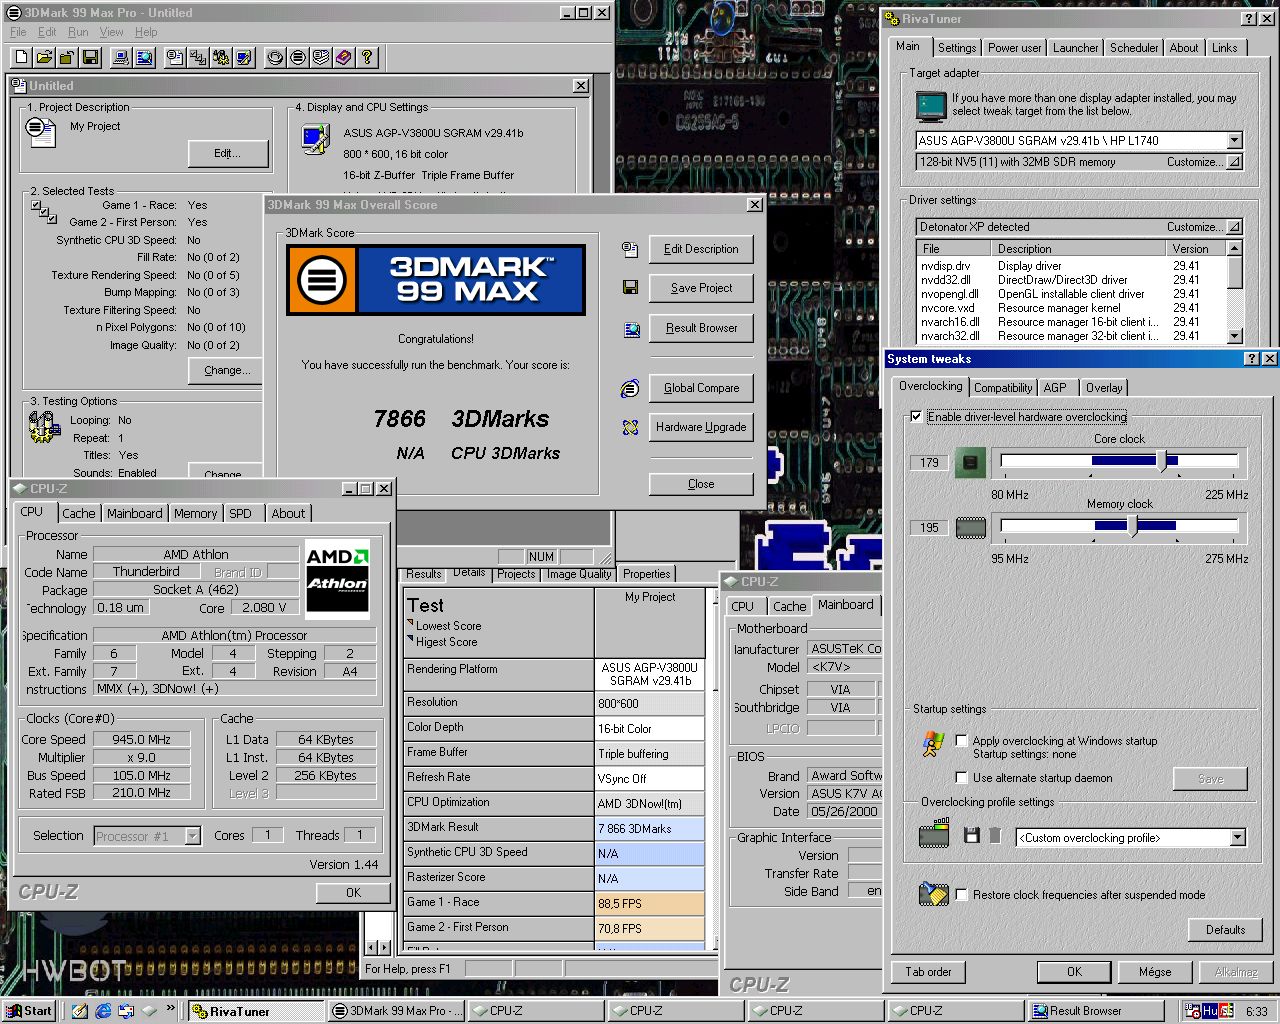Open the Memory tab in CPU-Z
1280x1024 pixels.
point(195,513)
